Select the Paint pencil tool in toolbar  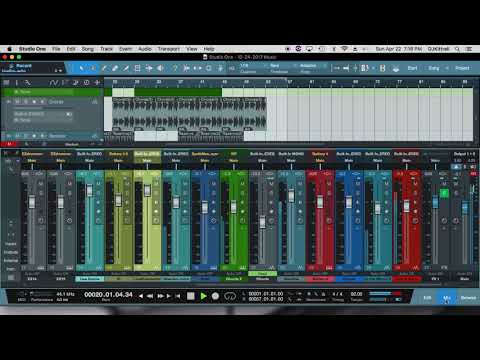[x=126, y=68]
